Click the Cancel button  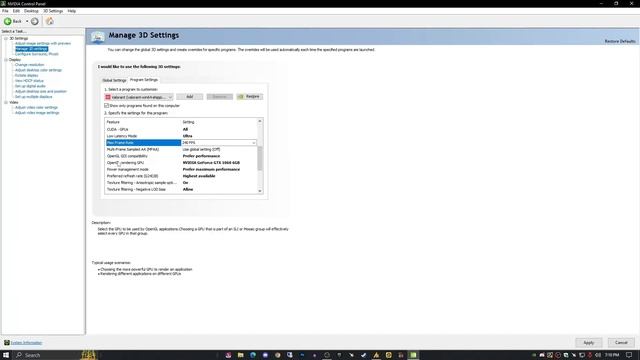621,343
